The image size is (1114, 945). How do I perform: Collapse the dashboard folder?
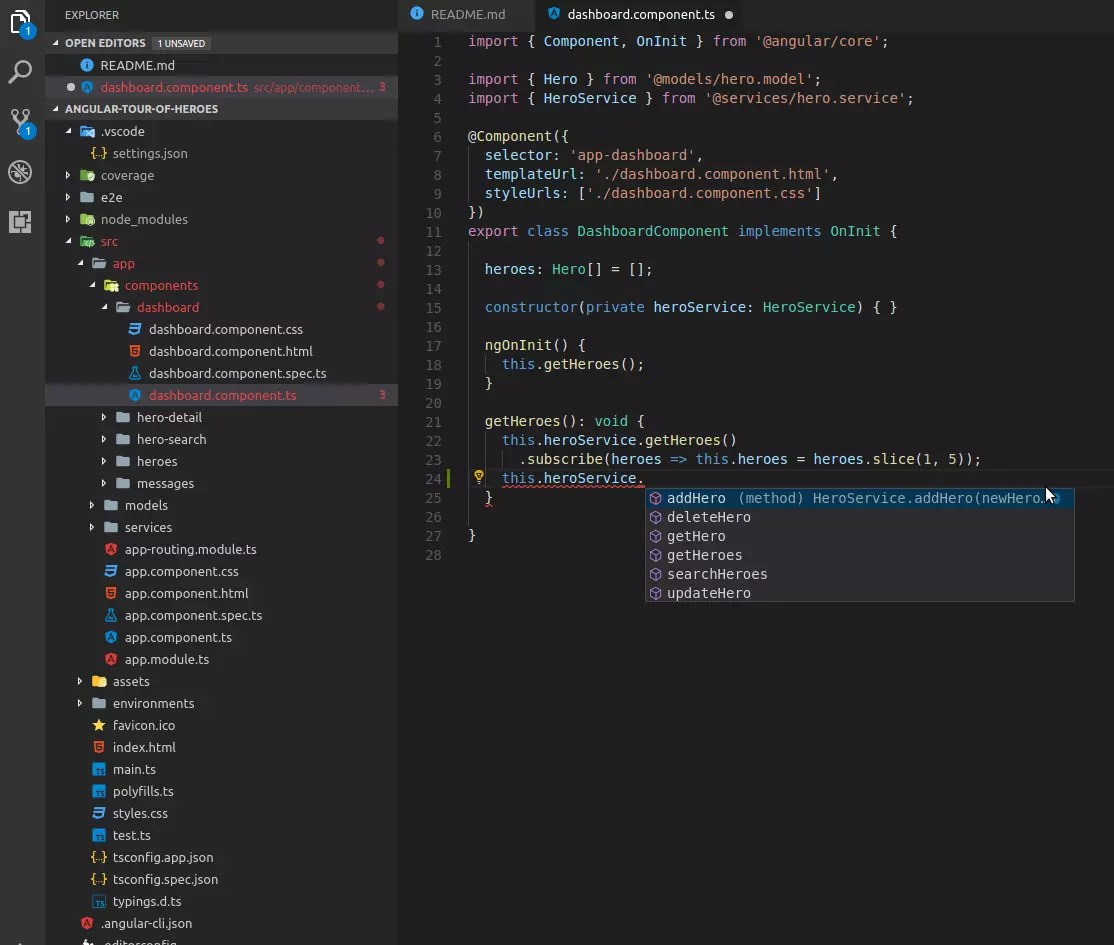point(104,307)
